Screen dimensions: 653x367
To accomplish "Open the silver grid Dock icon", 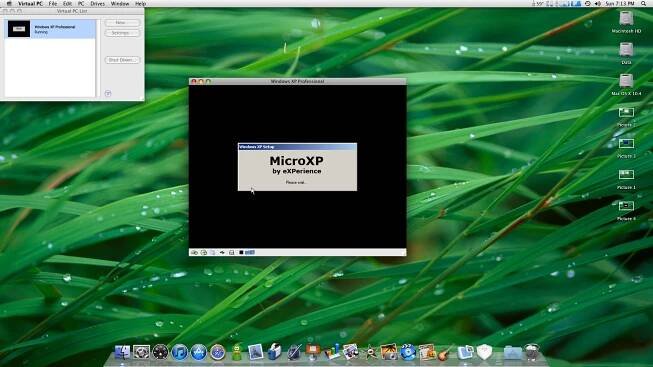I will tap(141, 352).
